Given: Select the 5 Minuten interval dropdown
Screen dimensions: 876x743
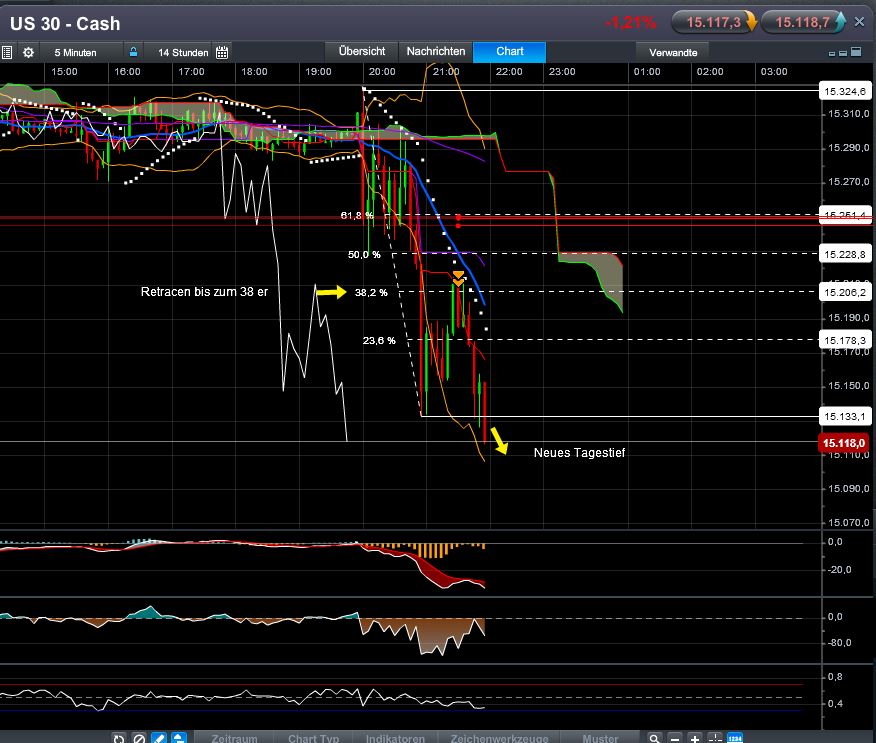Looking at the screenshot, I should (82, 53).
